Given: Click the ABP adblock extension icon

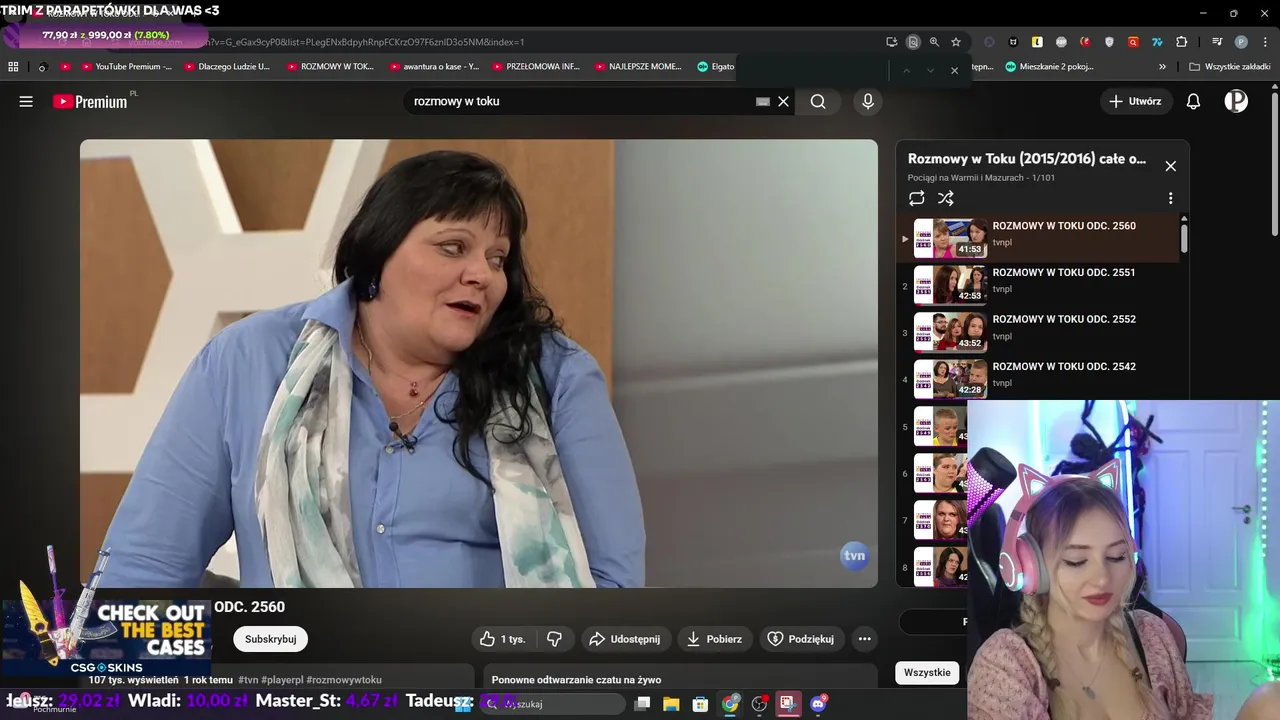Looking at the screenshot, I should point(1061,42).
